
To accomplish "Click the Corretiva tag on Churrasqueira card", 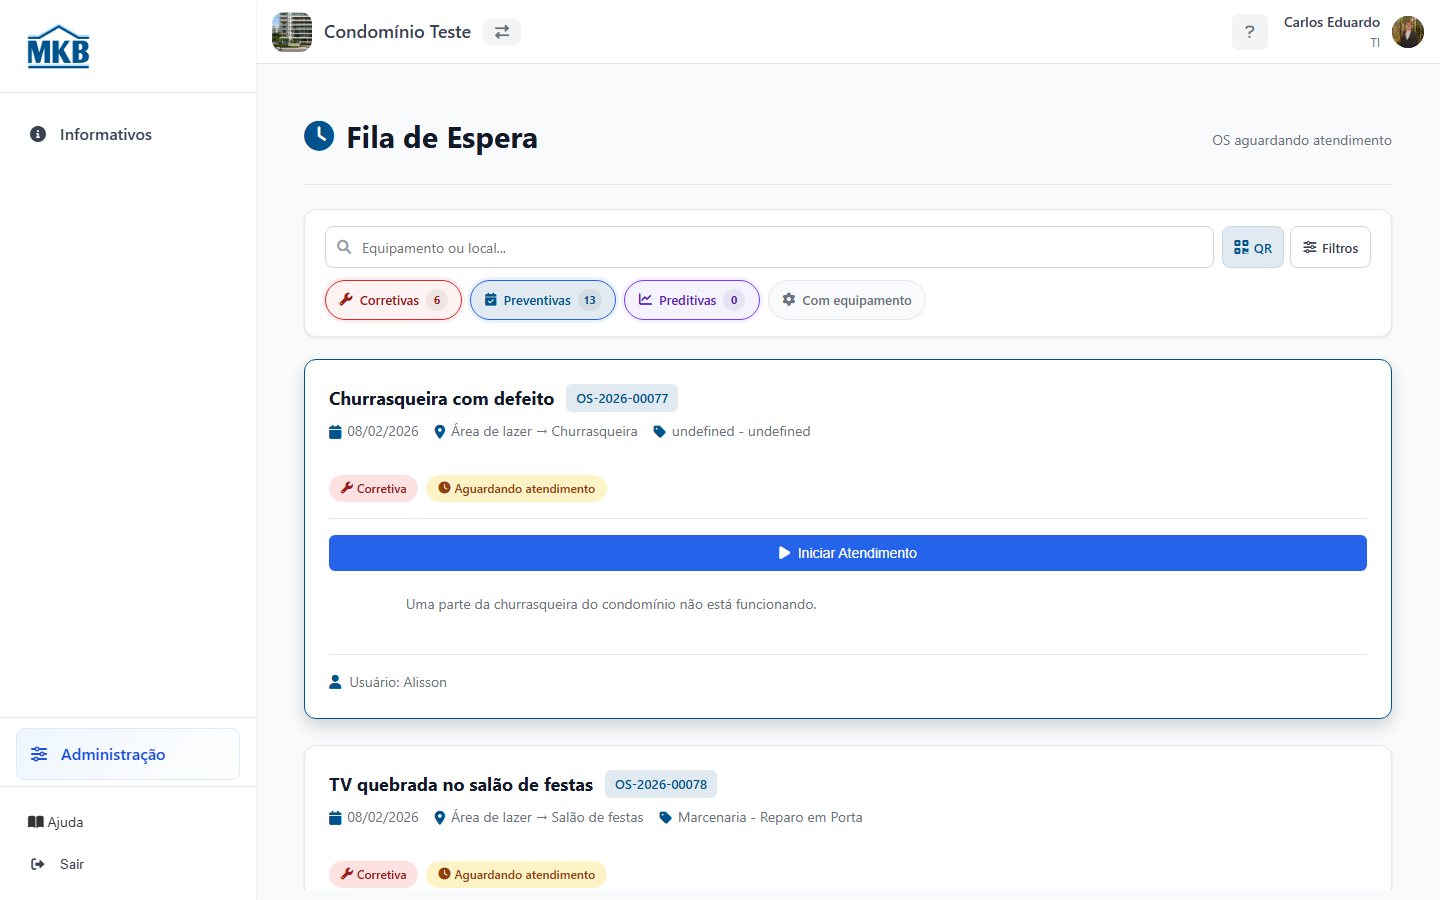I will (x=373, y=488).
